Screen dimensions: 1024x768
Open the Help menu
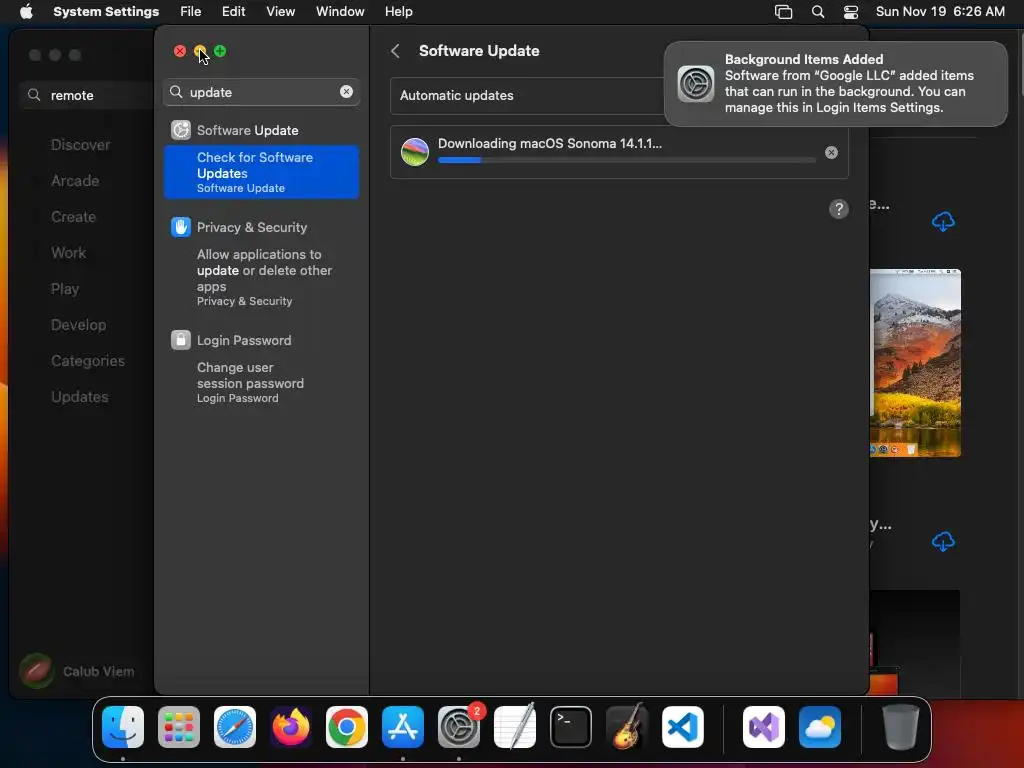coord(398,12)
